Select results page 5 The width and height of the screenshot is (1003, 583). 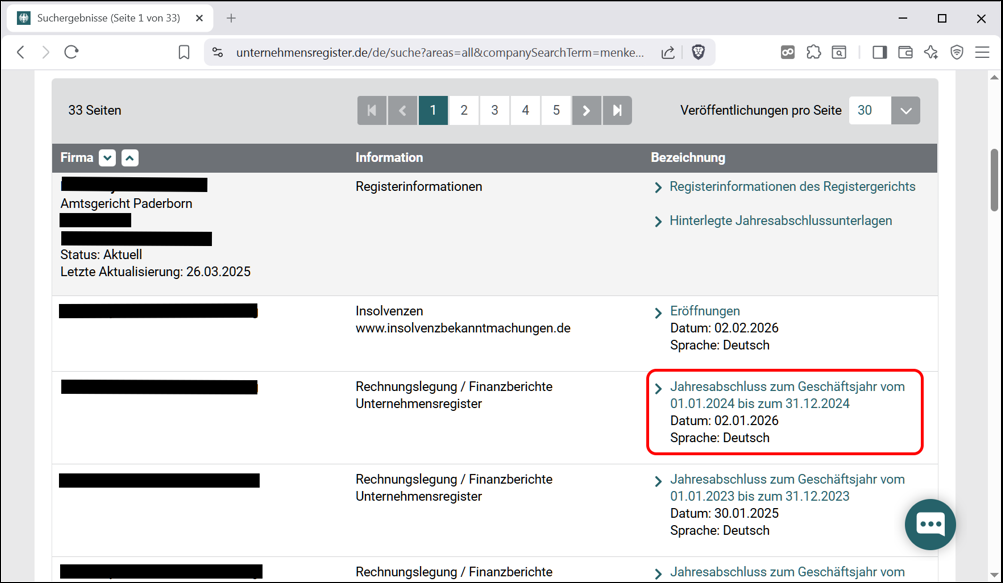556,111
